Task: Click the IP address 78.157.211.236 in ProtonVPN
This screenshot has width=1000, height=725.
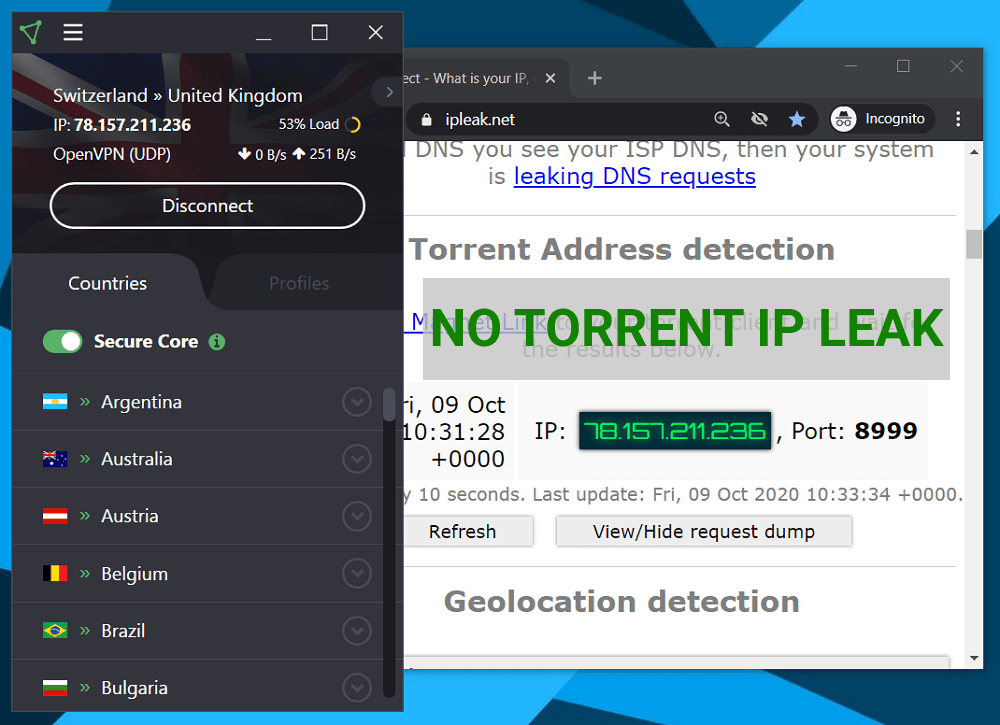Action: pos(132,125)
